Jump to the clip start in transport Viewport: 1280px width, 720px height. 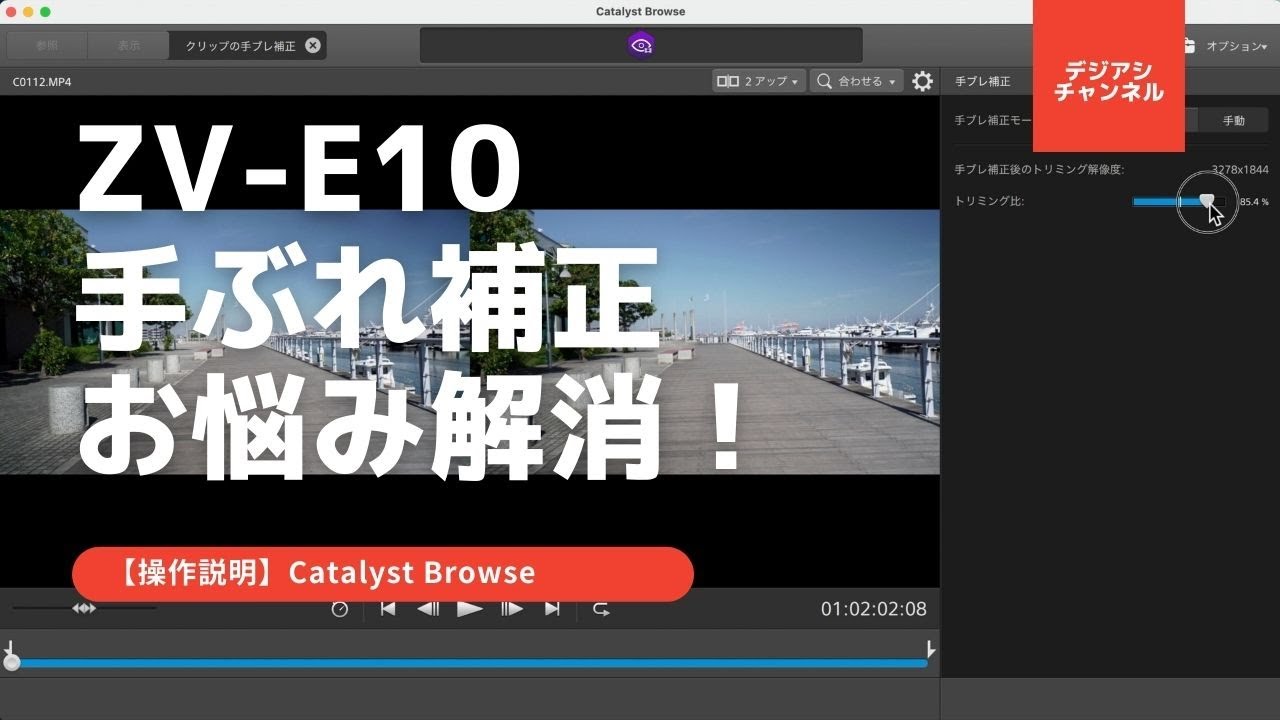(388, 608)
